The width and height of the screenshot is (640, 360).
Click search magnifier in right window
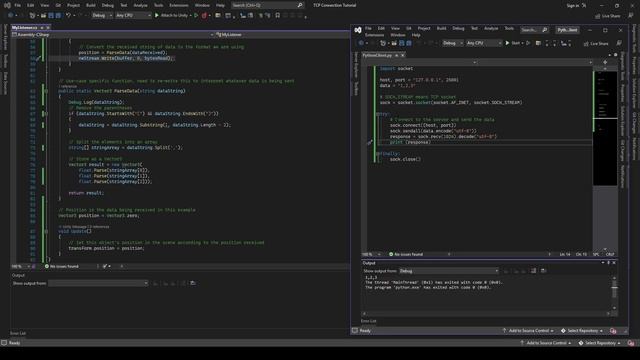pos(544,30)
